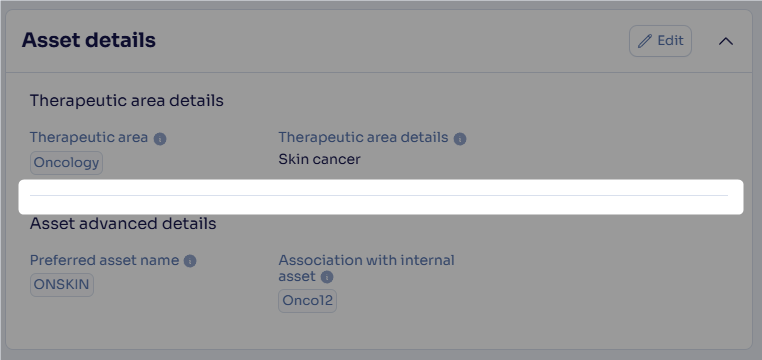Click the Therapeutic area details section heading
The image size is (762, 360).
(x=126, y=101)
